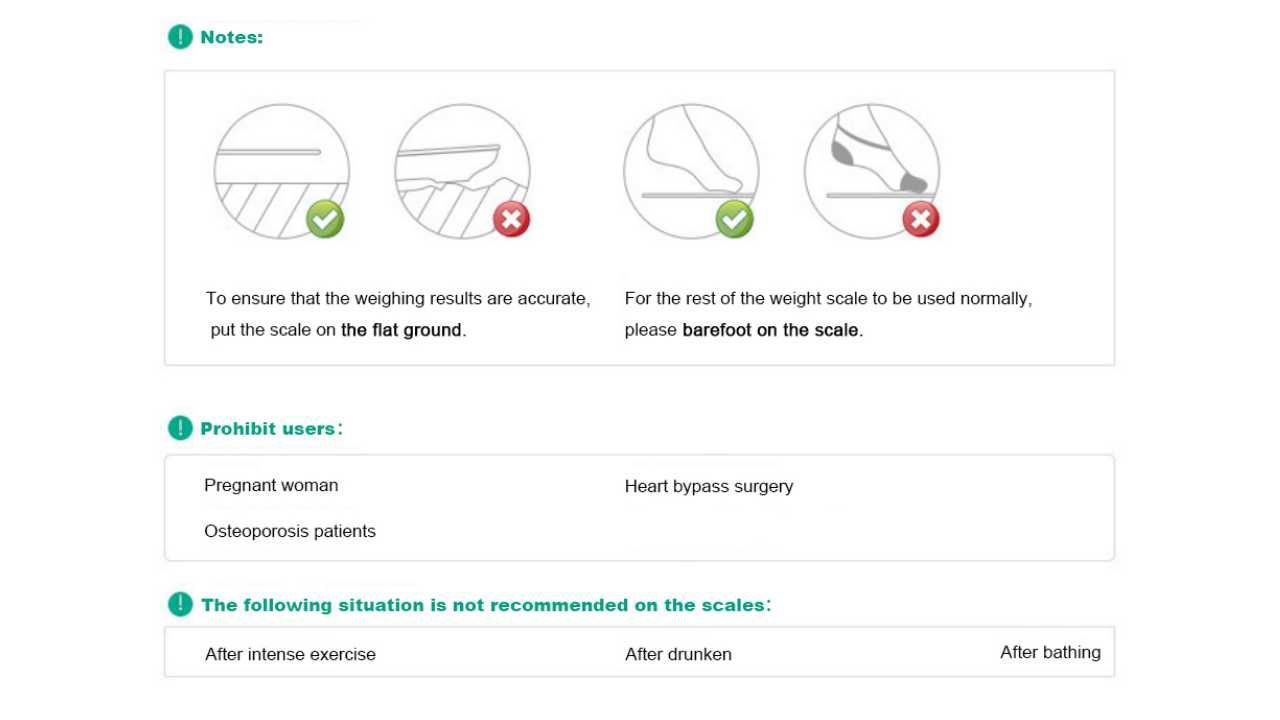Click red X on sock-wearing foot illustration
1280x720 pixels.
tap(921, 219)
